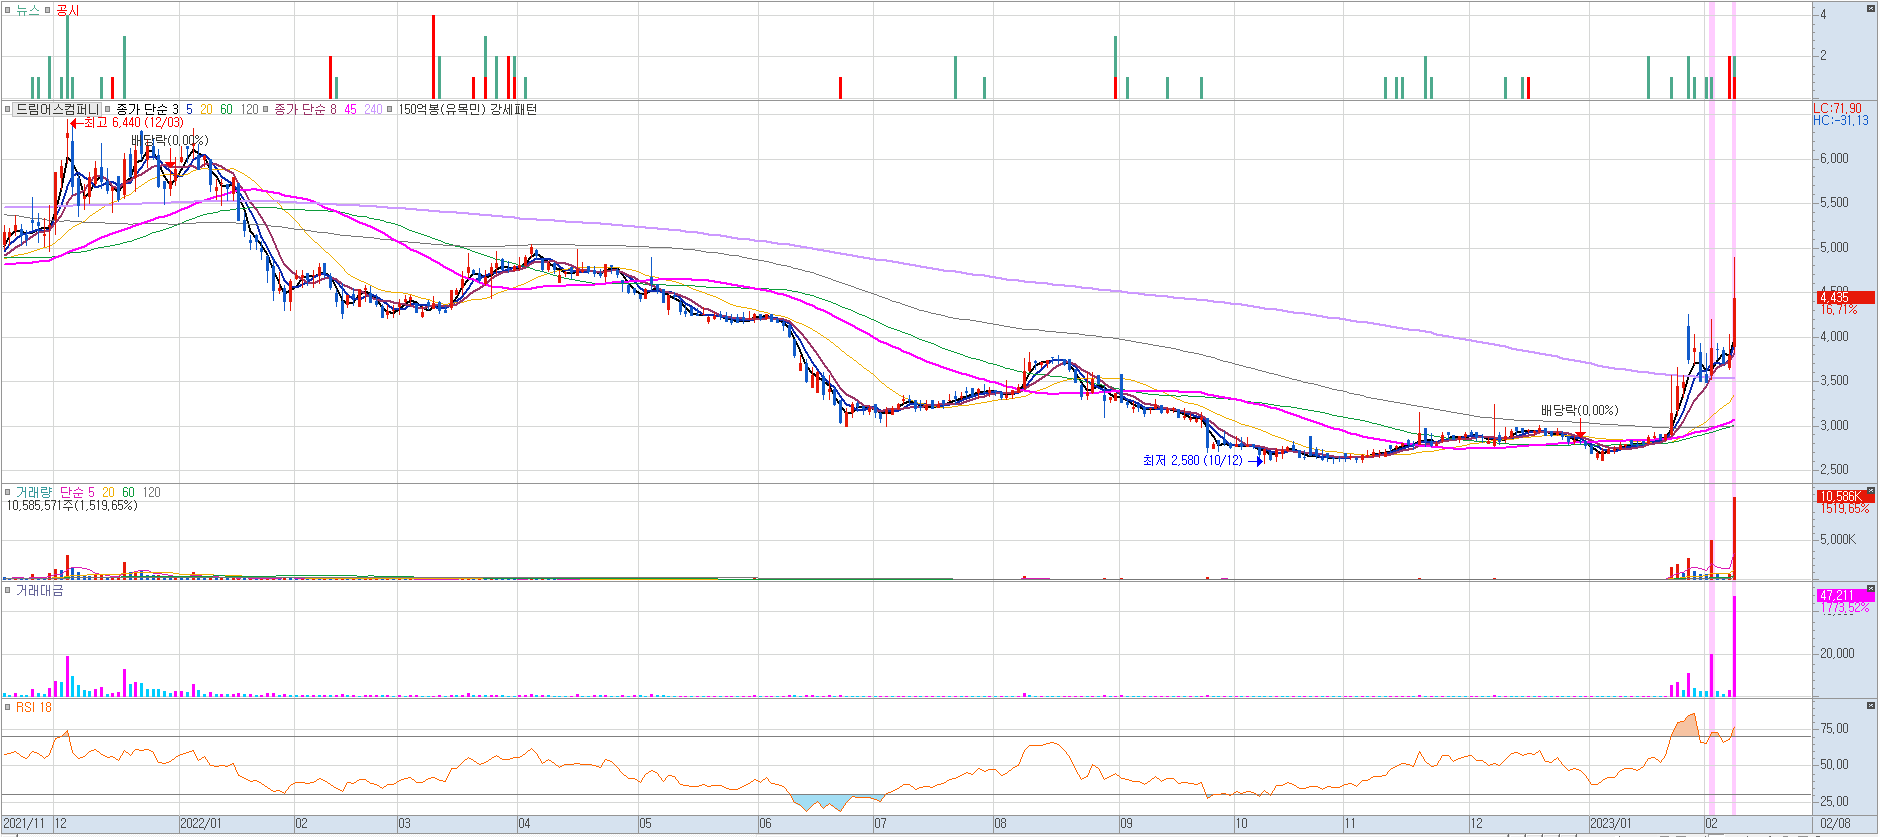Click the 07 month label on date axis

point(880,824)
